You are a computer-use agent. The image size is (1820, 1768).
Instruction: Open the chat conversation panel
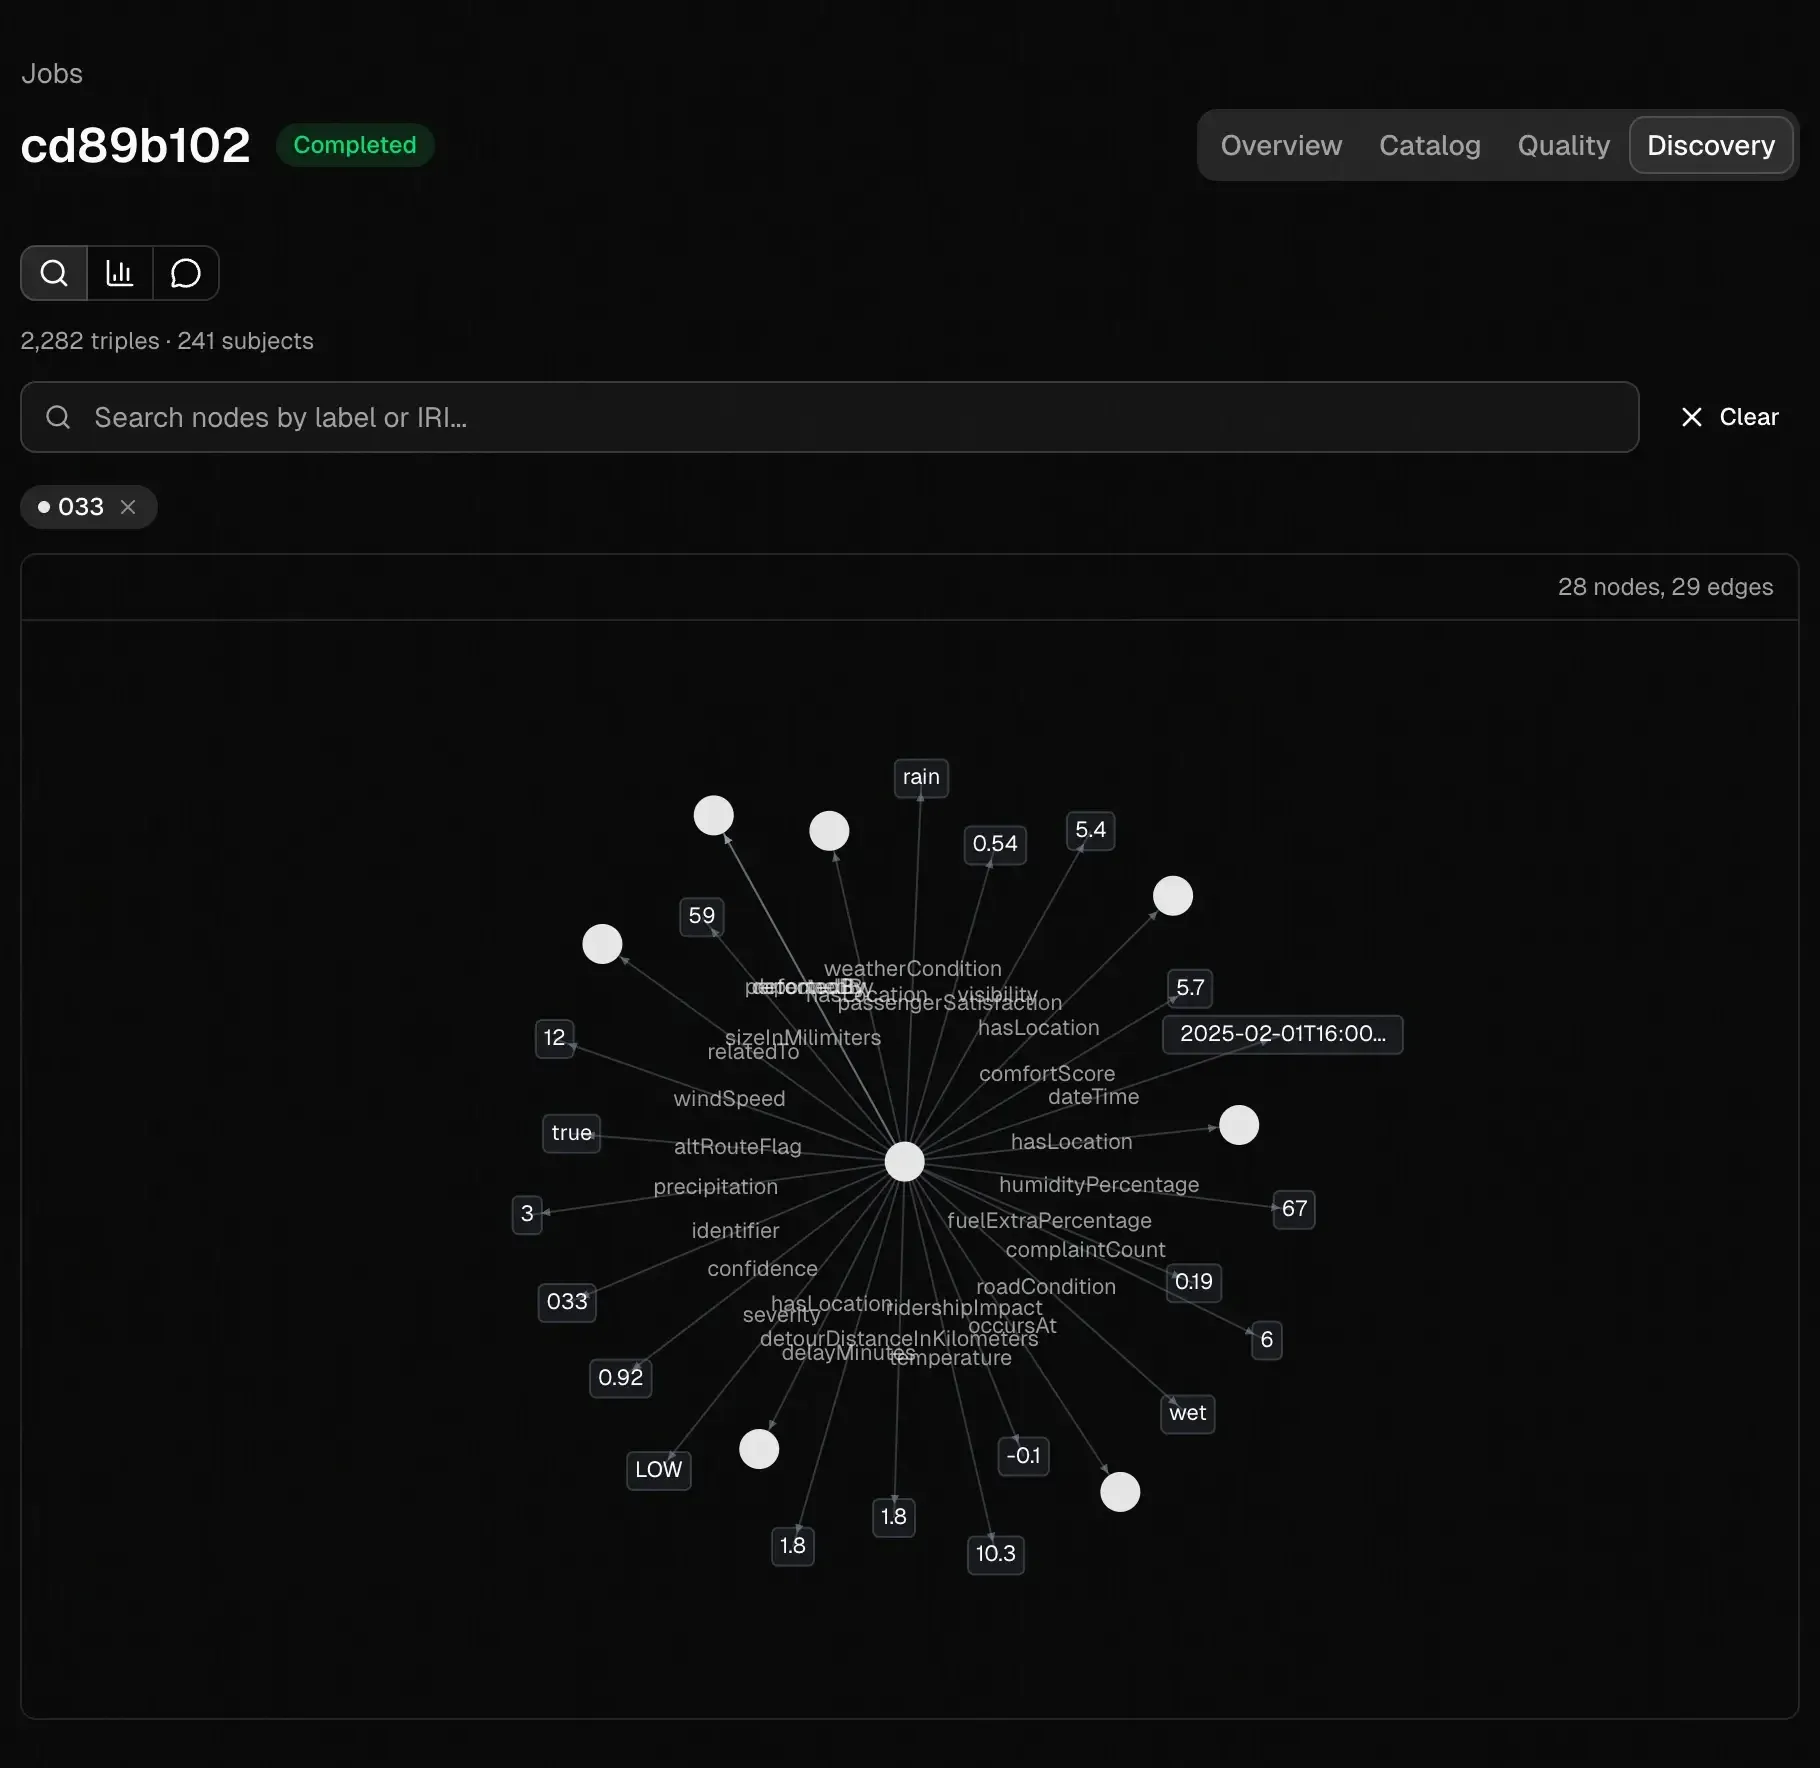pos(186,273)
